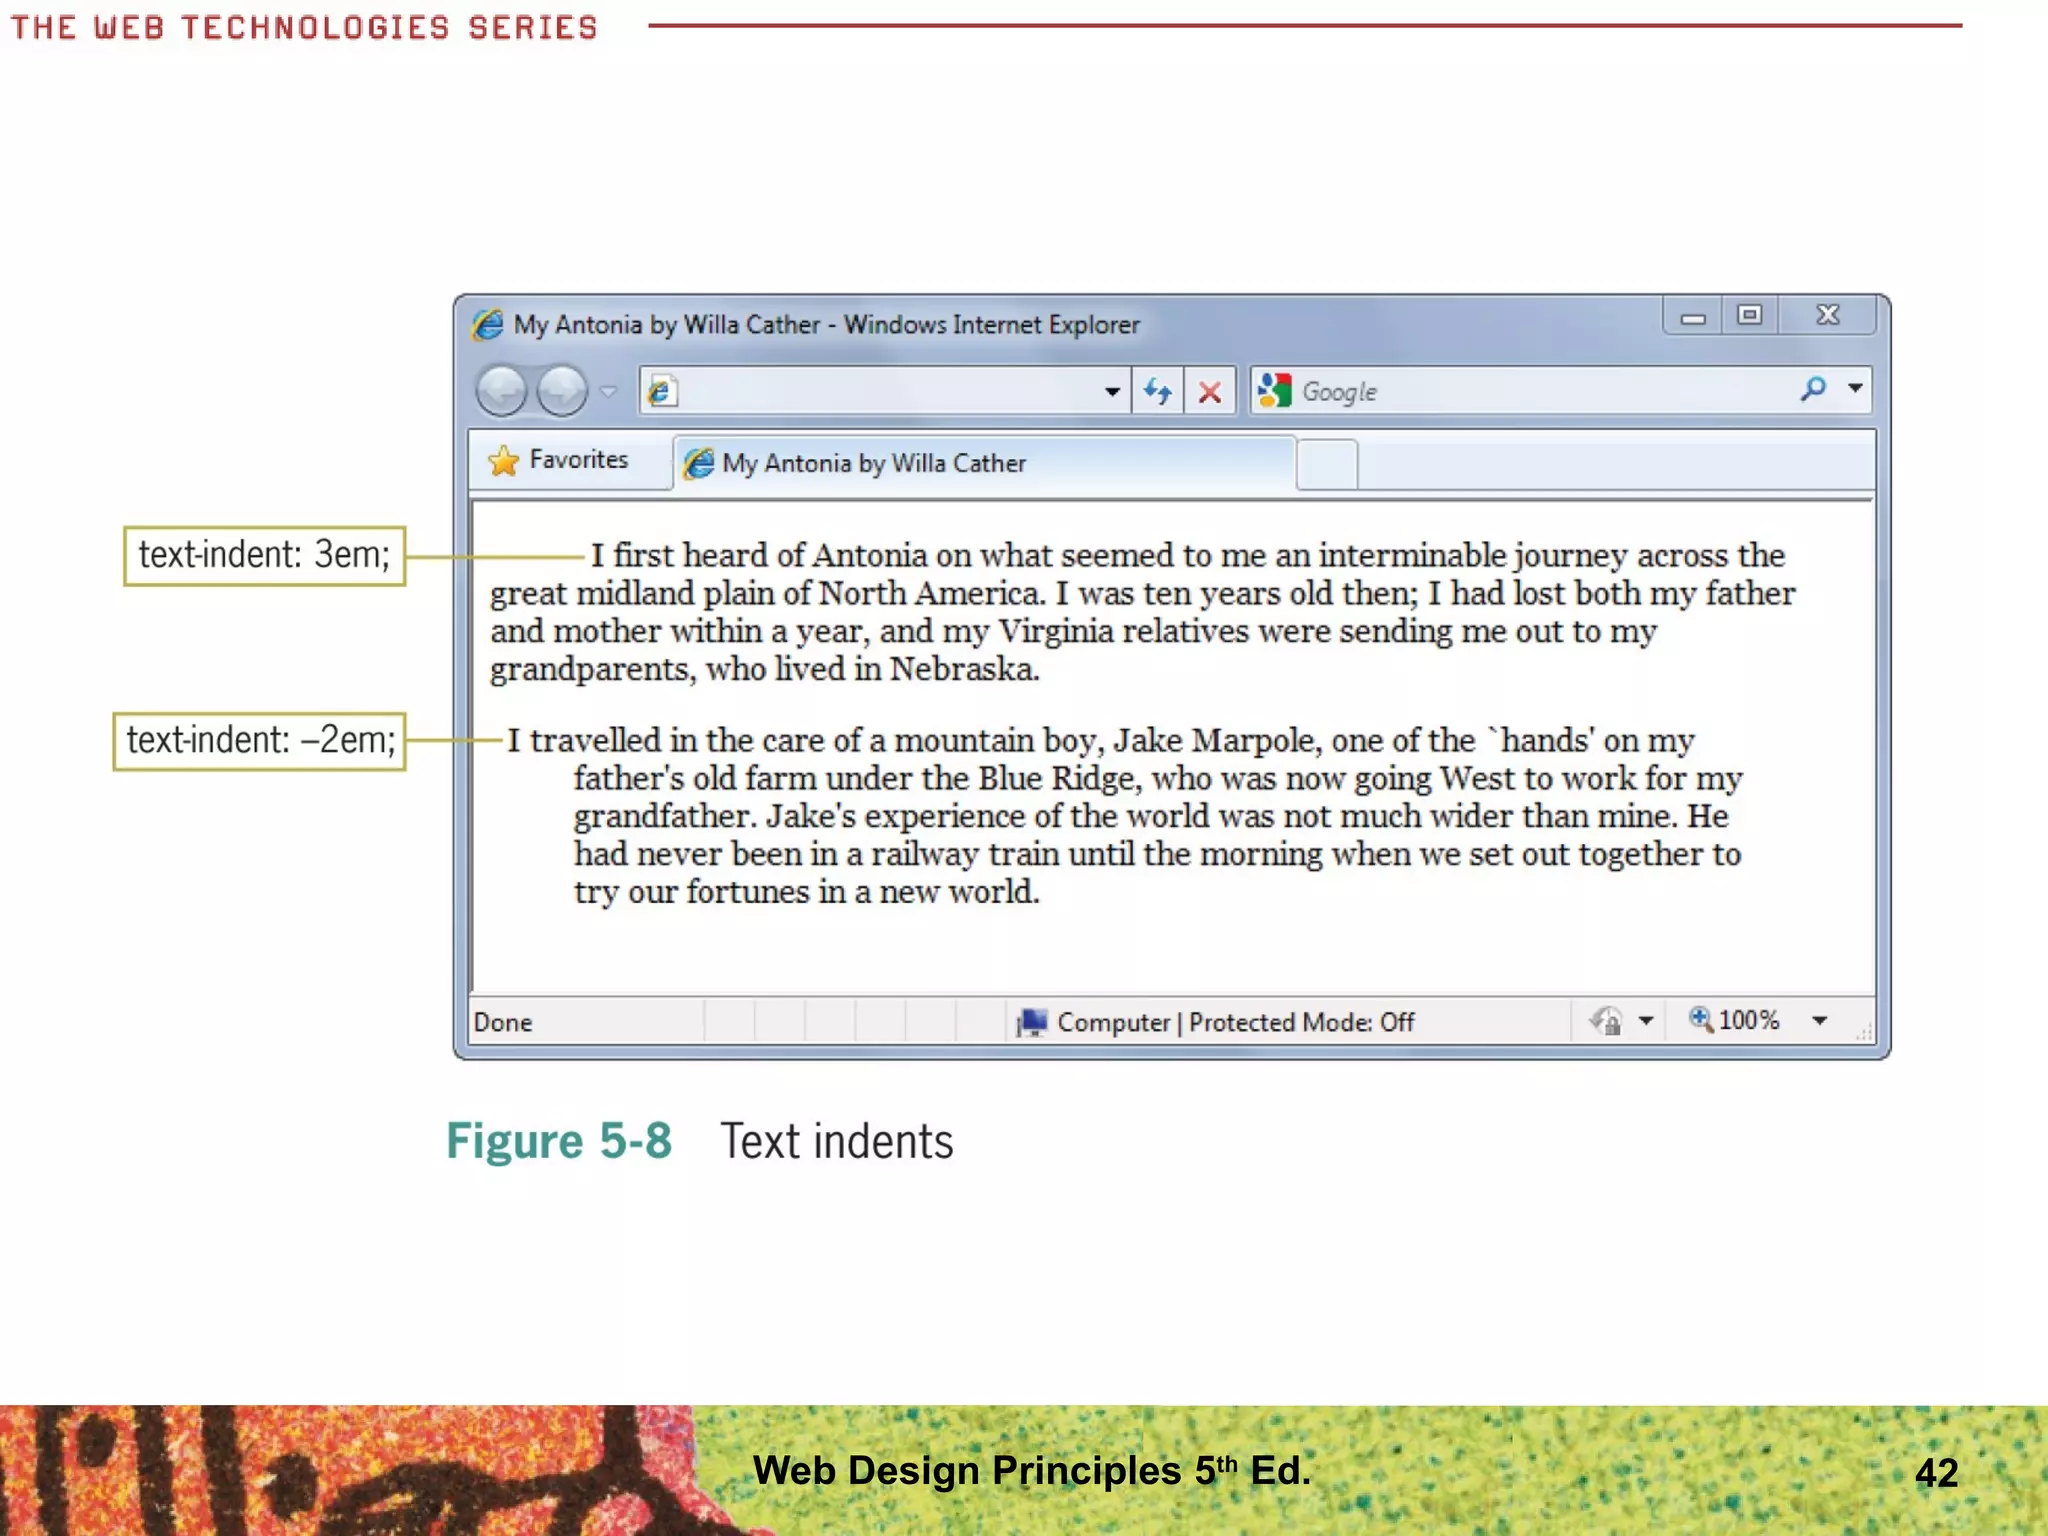
Task: Click the paragraph starting 'I travelled in'
Action: click(1124, 815)
